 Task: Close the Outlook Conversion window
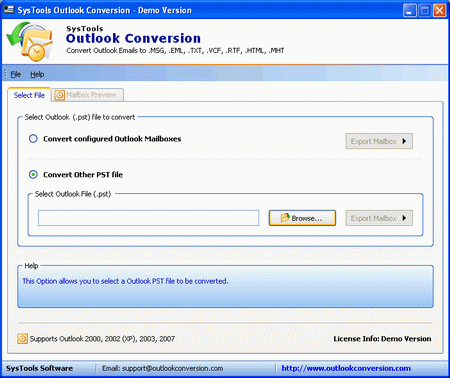coord(439,11)
